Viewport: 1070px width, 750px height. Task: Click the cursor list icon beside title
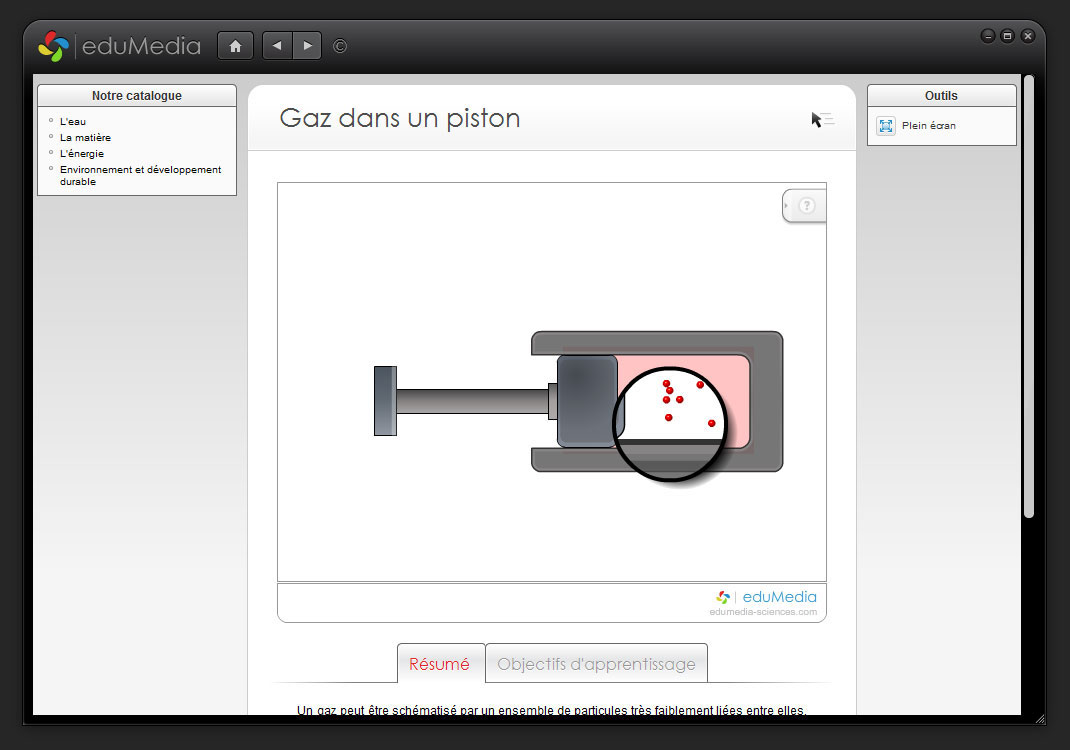[822, 120]
